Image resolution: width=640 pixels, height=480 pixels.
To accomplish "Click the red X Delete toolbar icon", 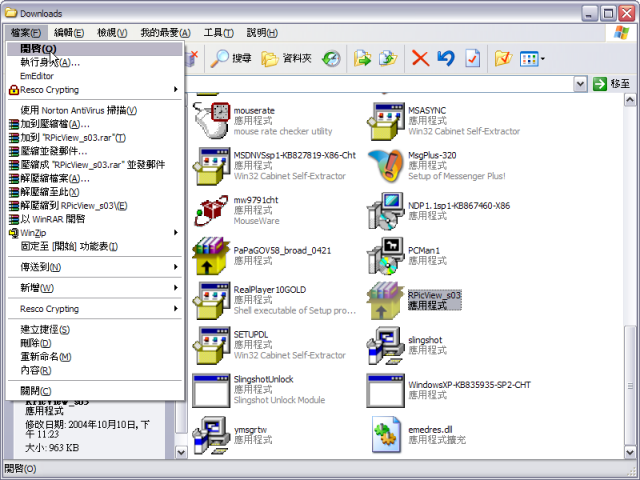I will (x=420, y=59).
